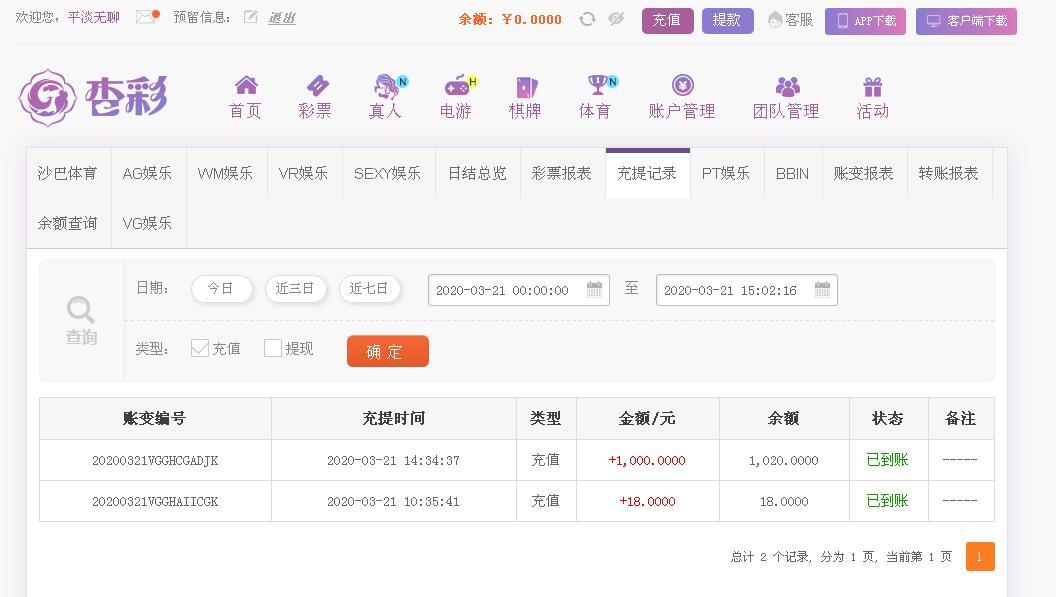The width and height of the screenshot is (1056, 597).
Task: Open the 首页 home icon
Action: (x=245, y=86)
